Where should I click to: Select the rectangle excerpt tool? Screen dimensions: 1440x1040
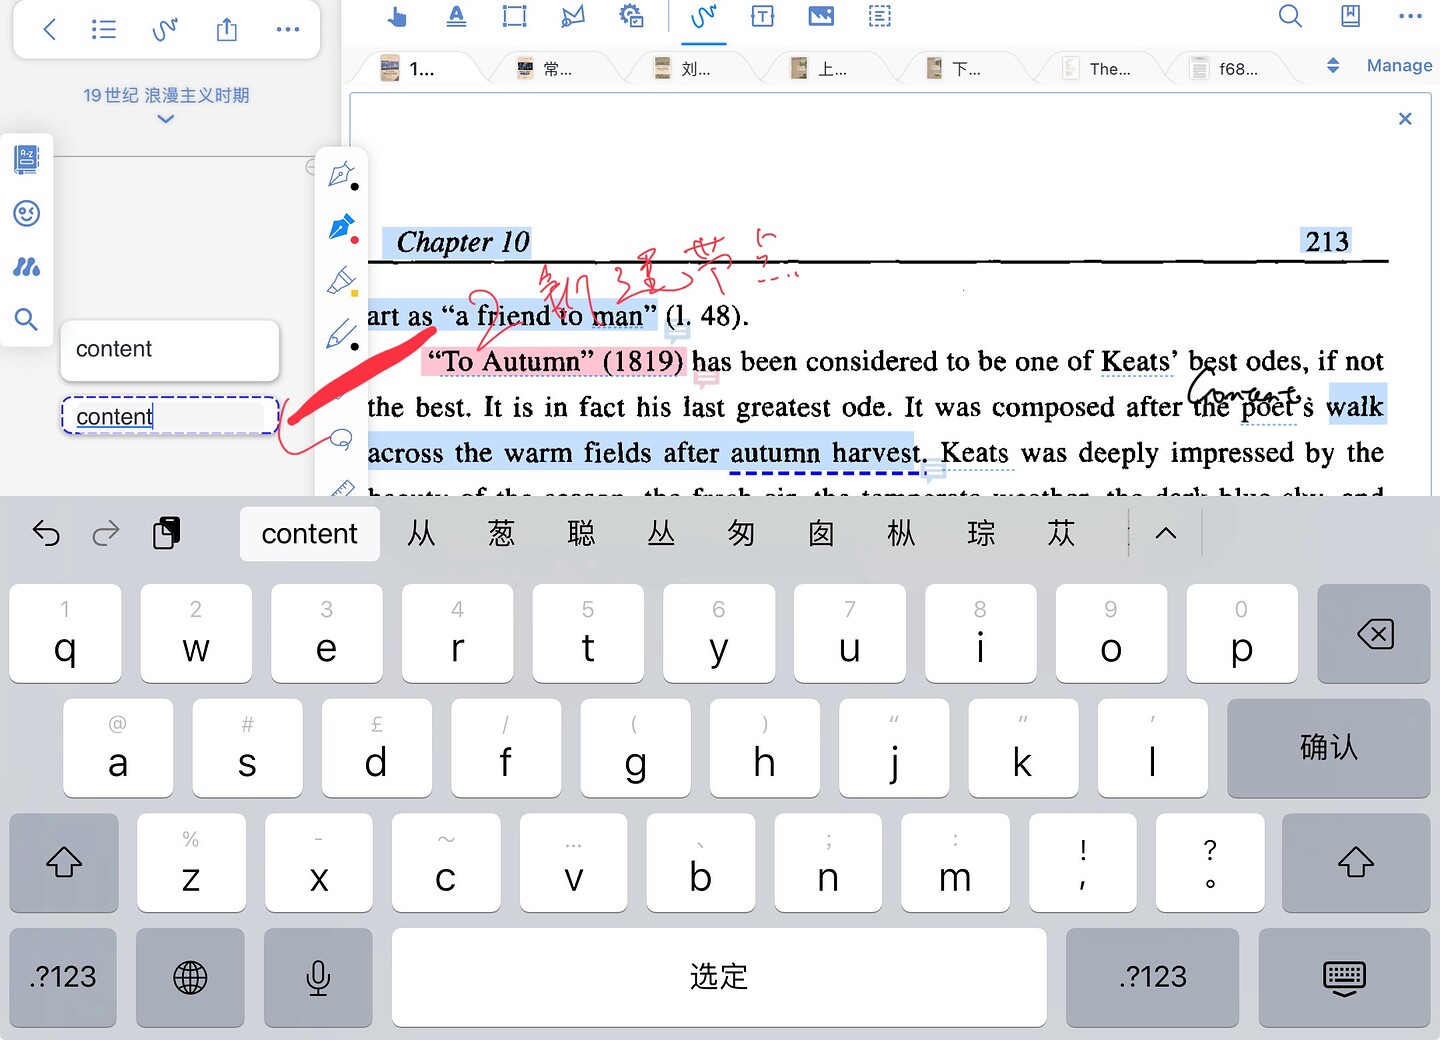pyautogui.click(x=514, y=16)
